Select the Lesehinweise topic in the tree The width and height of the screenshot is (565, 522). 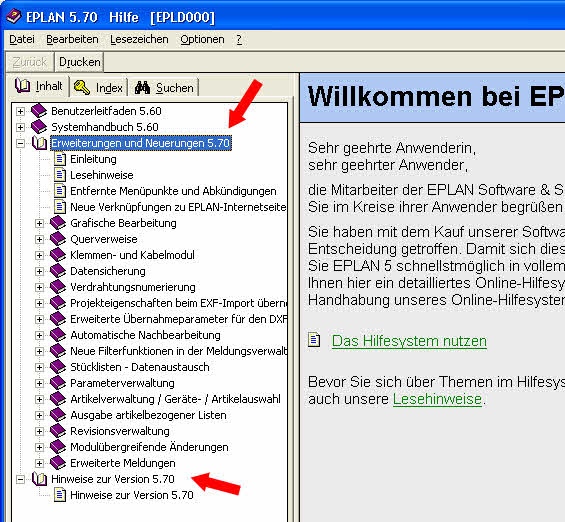(102, 175)
